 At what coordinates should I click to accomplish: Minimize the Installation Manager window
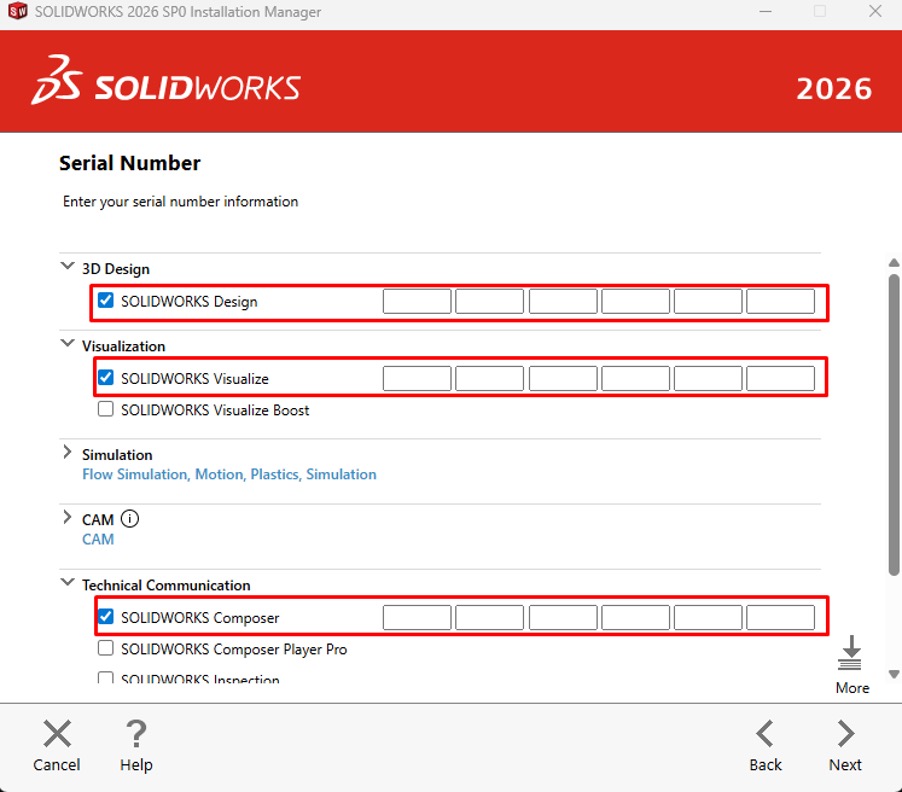tap(765, 12)
